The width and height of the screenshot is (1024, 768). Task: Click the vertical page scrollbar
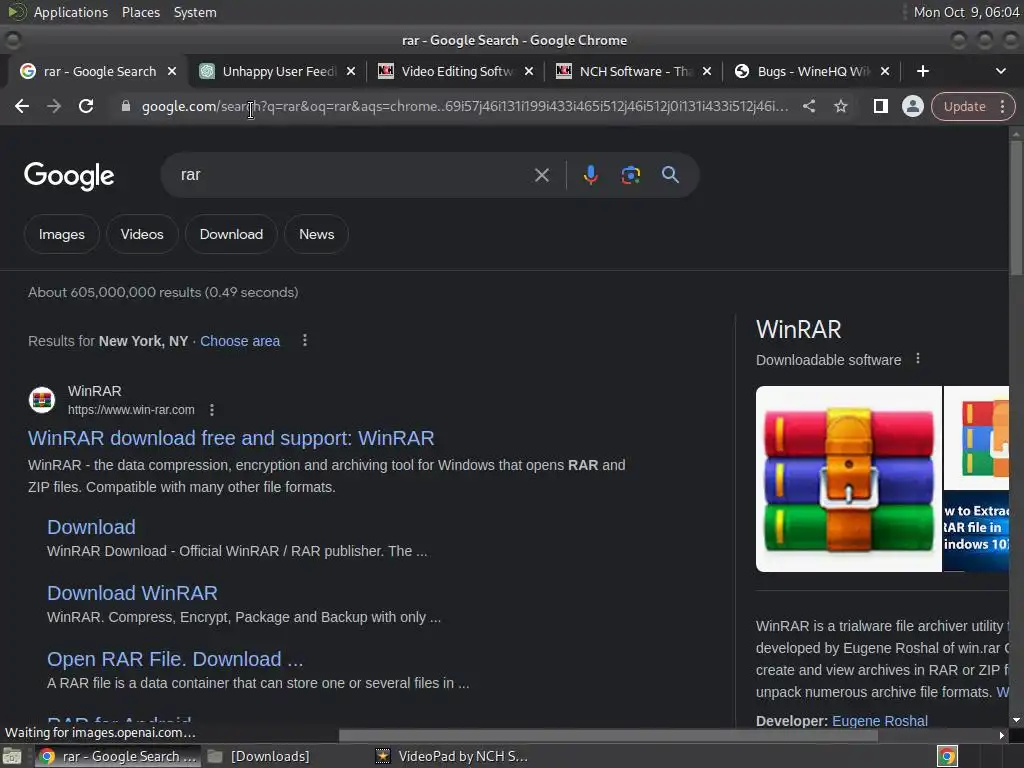point(1016,208)
